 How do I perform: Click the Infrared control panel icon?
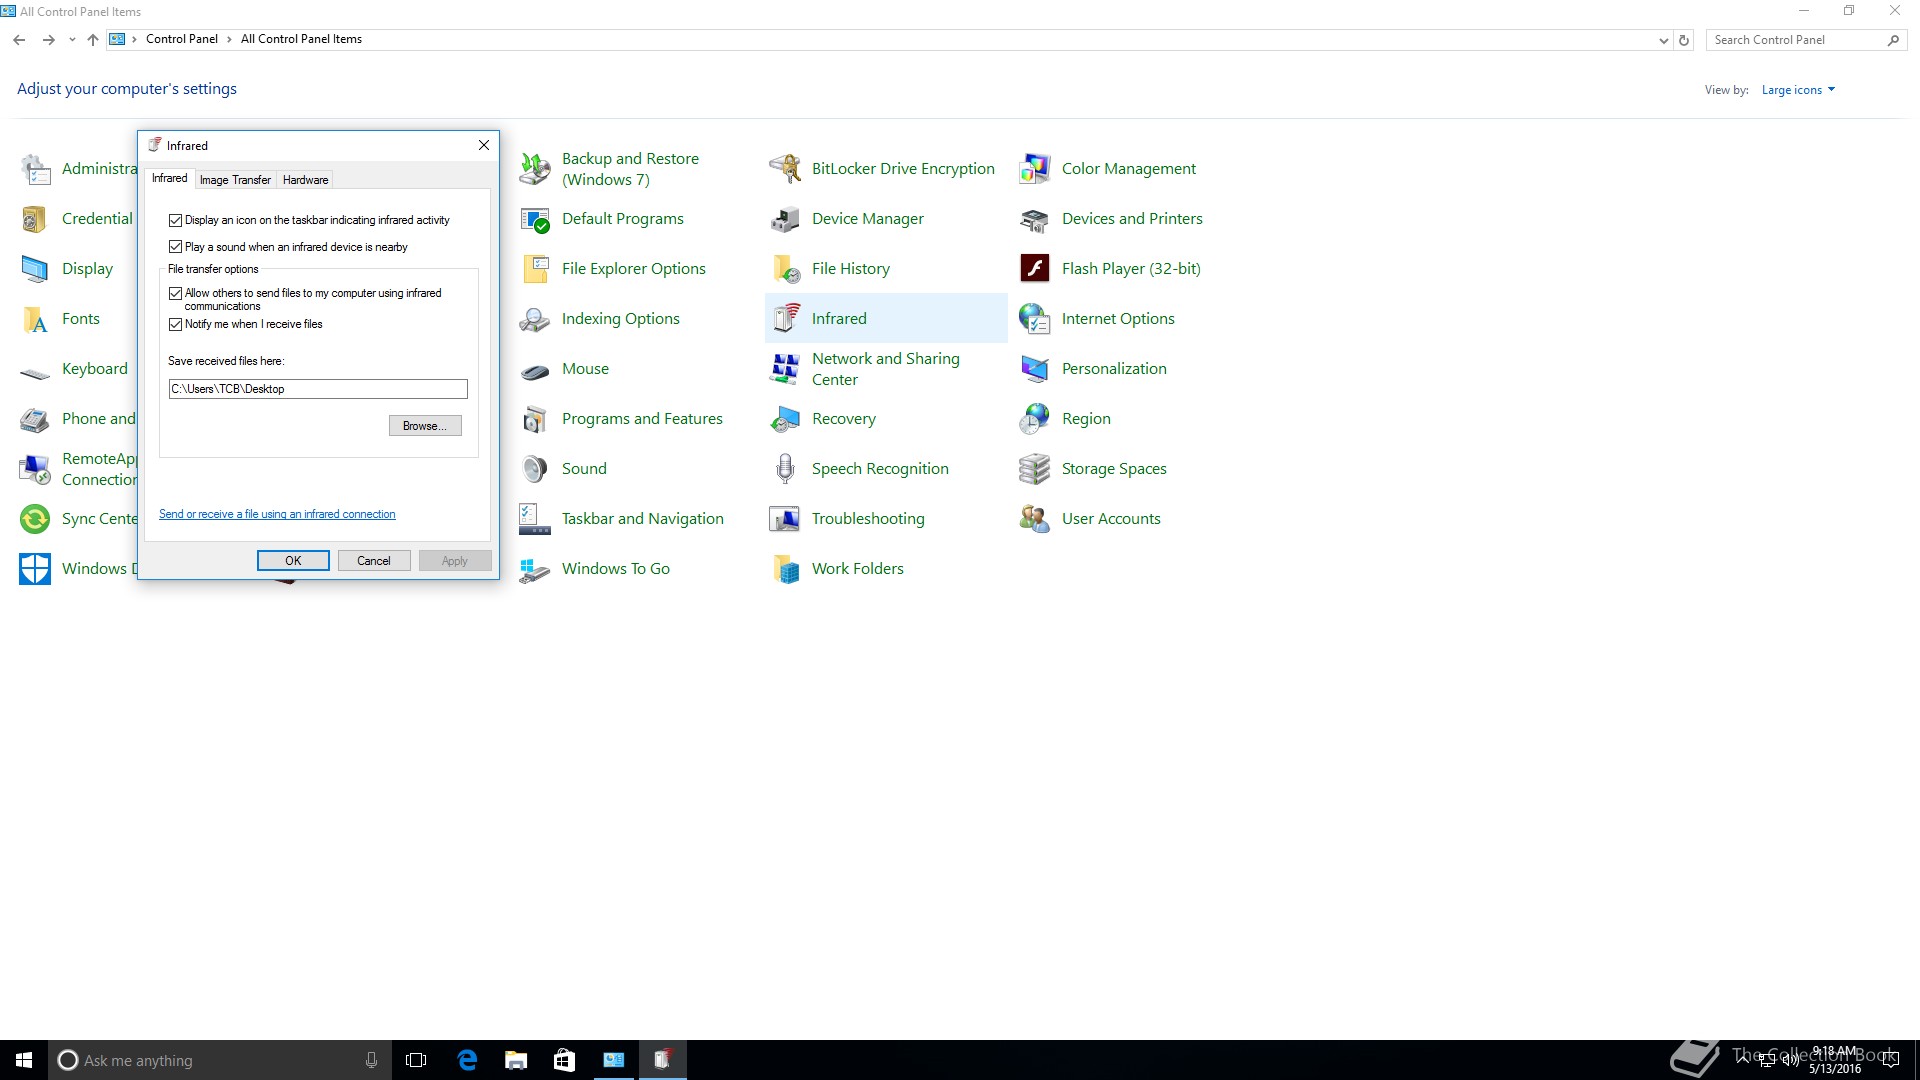785,319
